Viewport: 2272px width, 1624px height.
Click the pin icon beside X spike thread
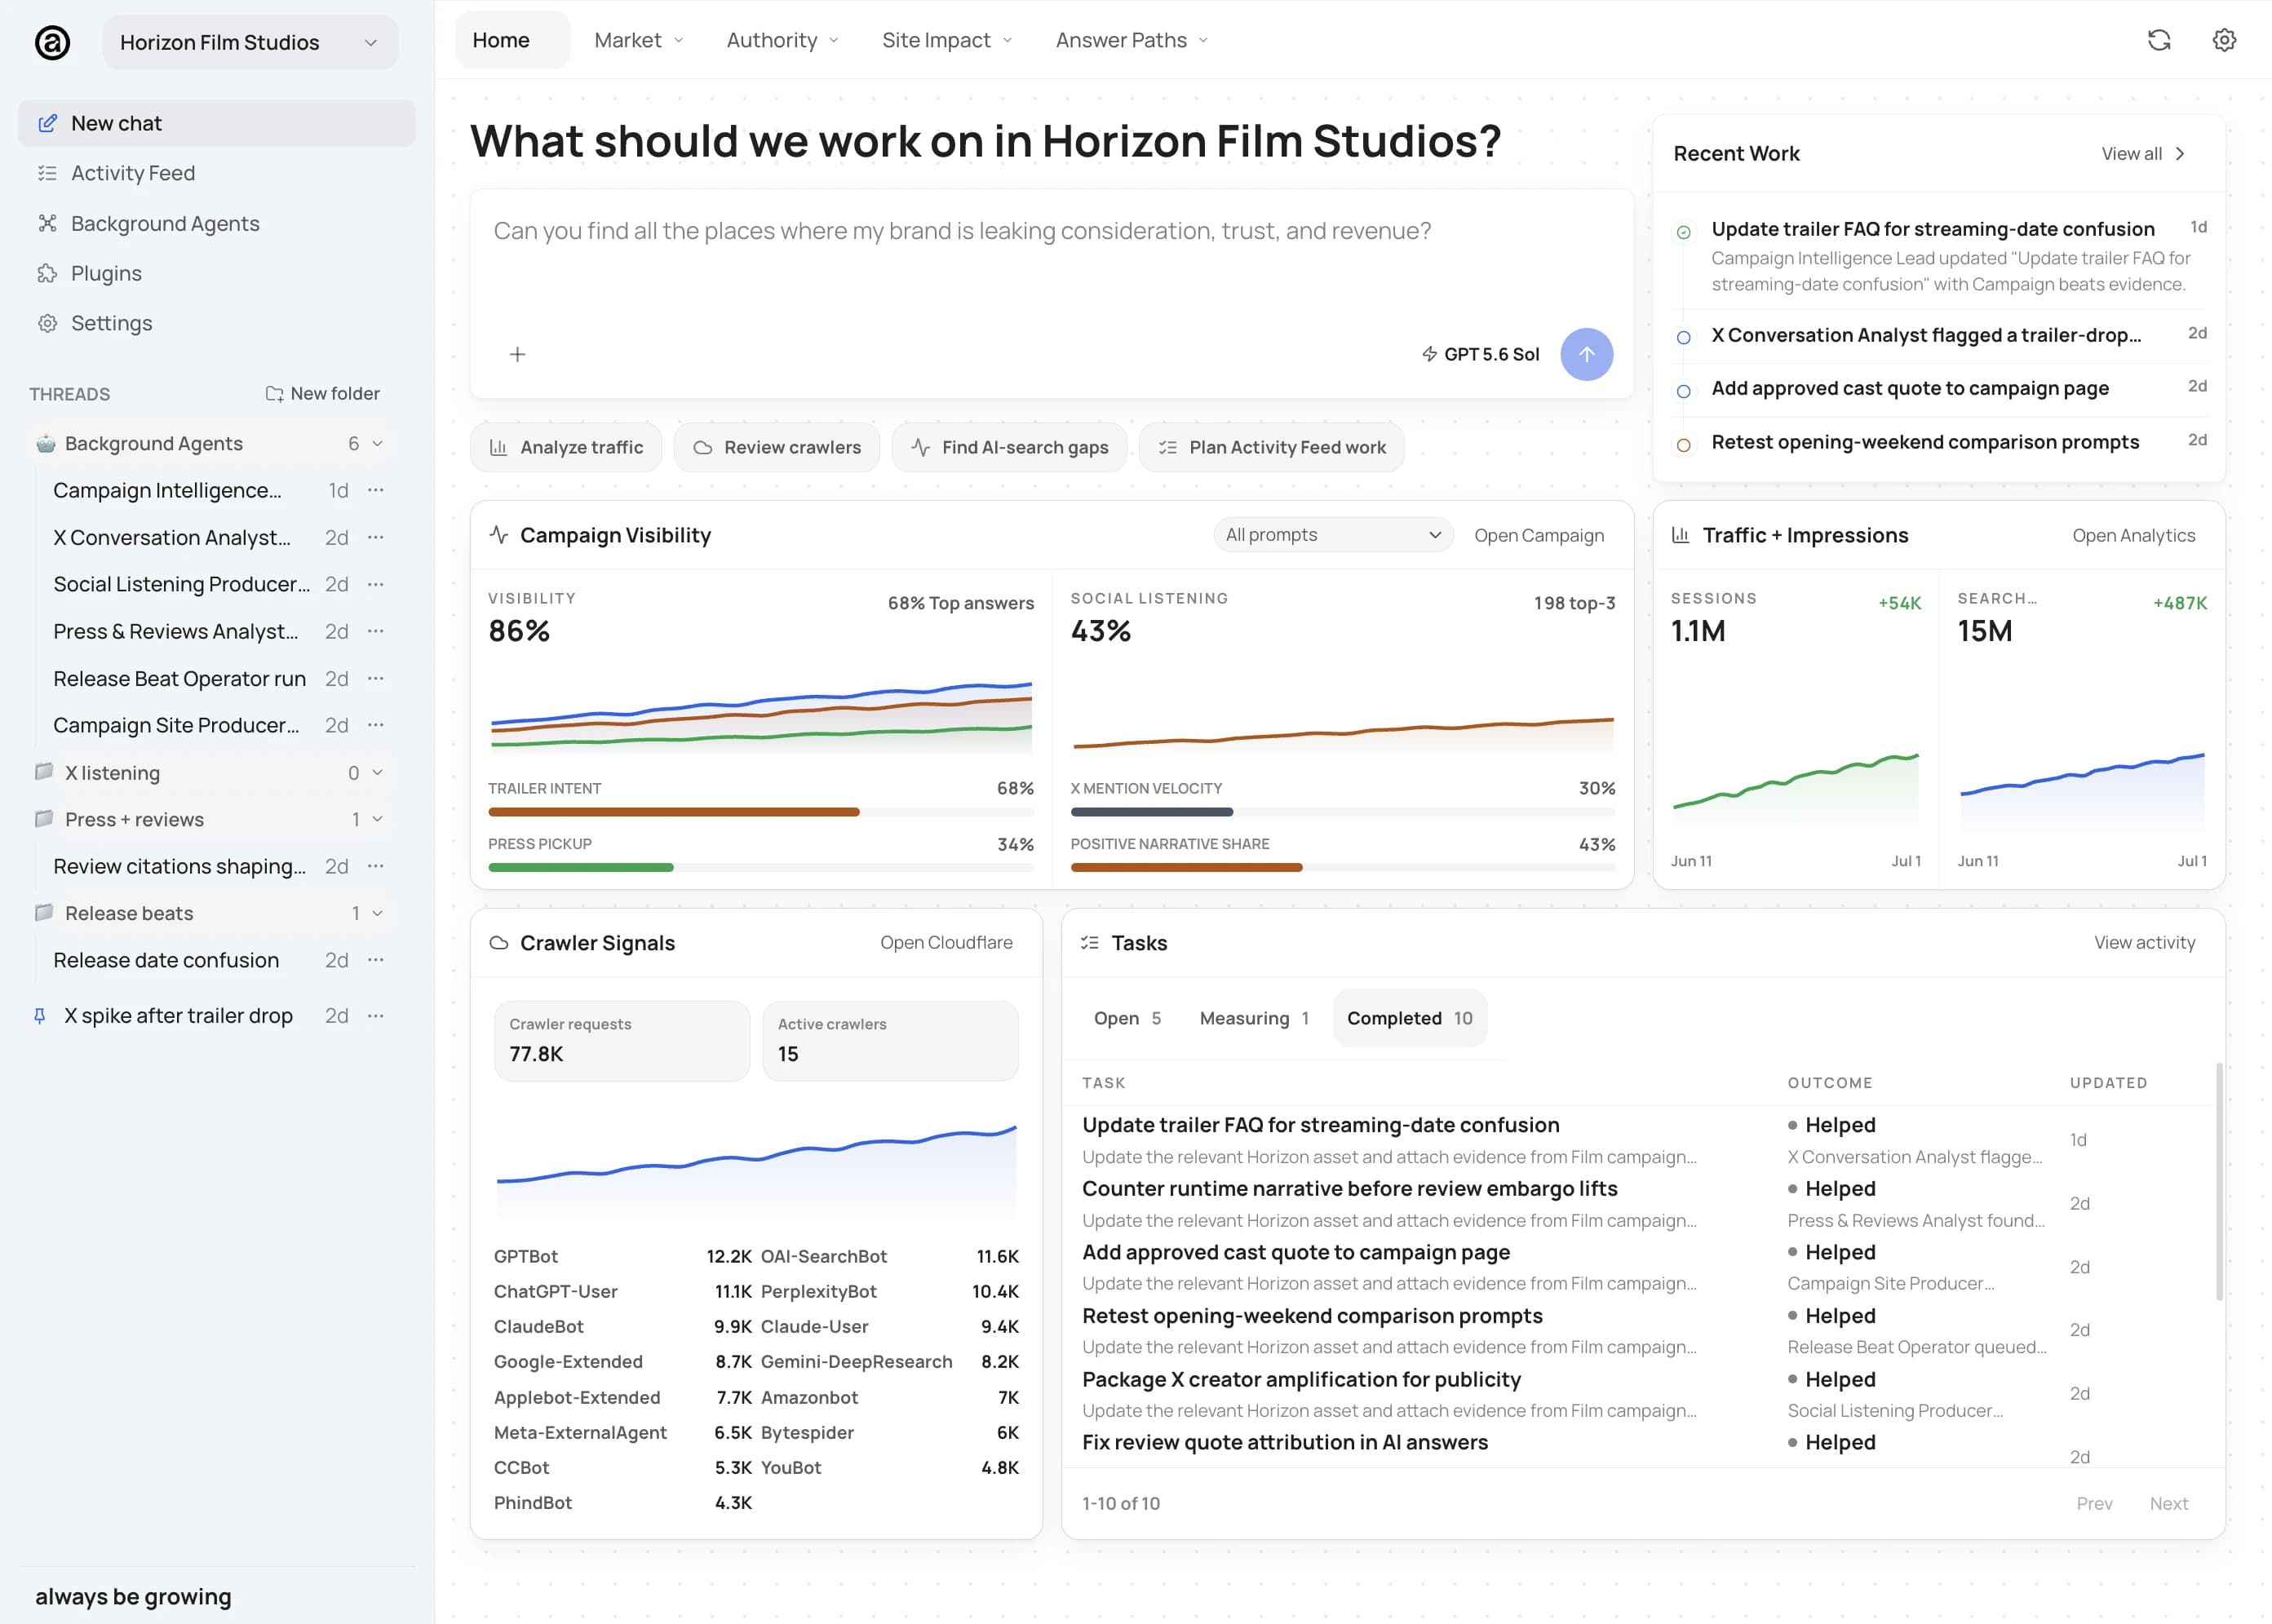pos(40,1016)
